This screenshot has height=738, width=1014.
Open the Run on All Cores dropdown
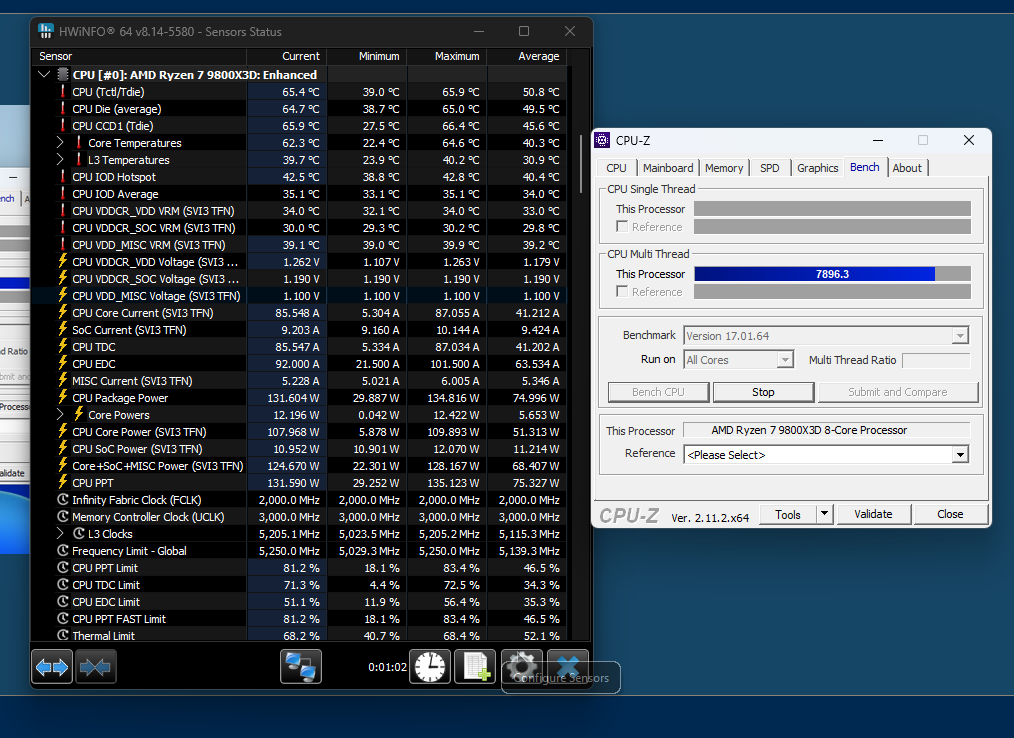click(x=785, y=360)
